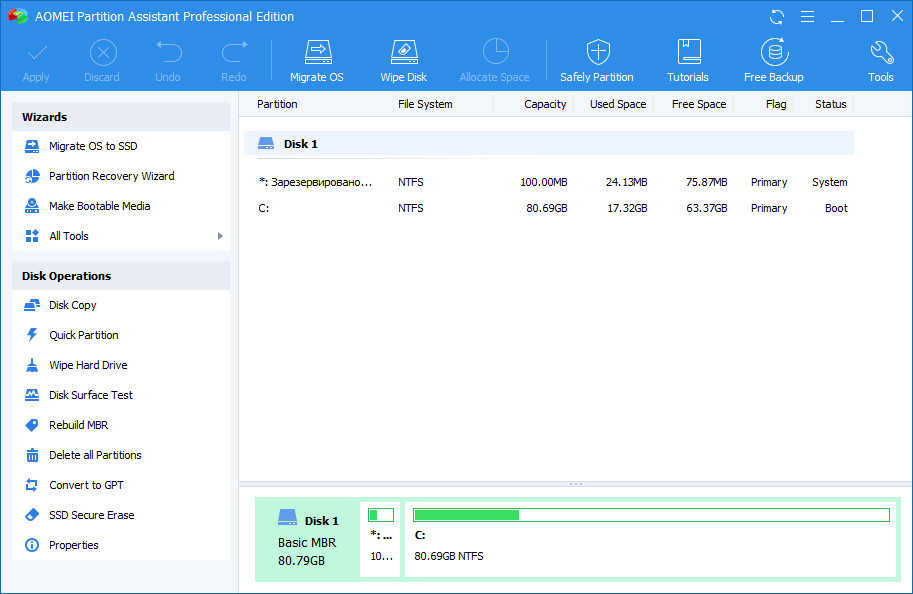Open Migrate OS to SSD wizard link
Image resolution: width=913 pixels, height=594 pixels.
(93, 146)
